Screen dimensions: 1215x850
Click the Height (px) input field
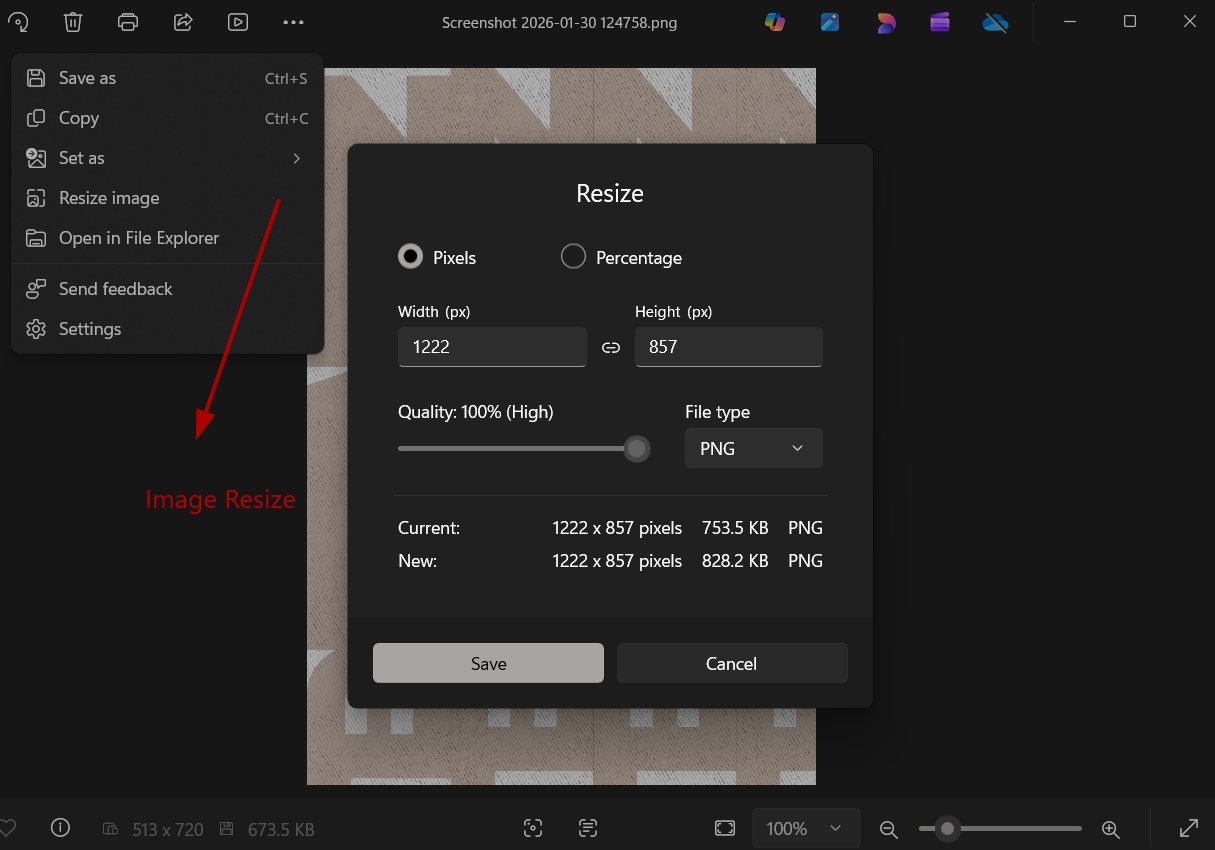coord(729,347)
